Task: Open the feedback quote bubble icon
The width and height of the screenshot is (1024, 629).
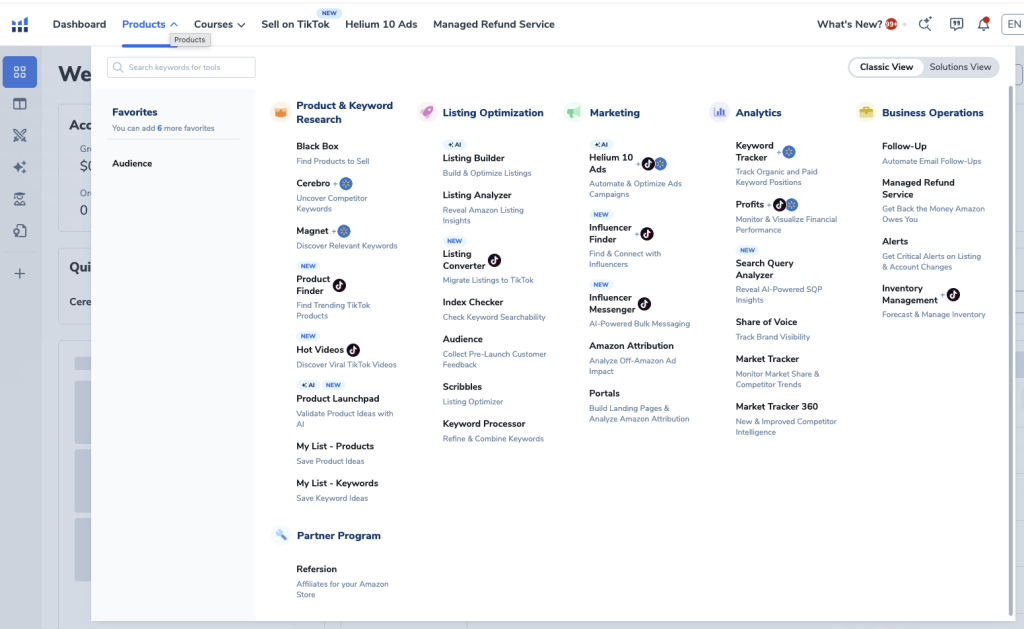Action: pyautogui.click(x=956, y=24)
